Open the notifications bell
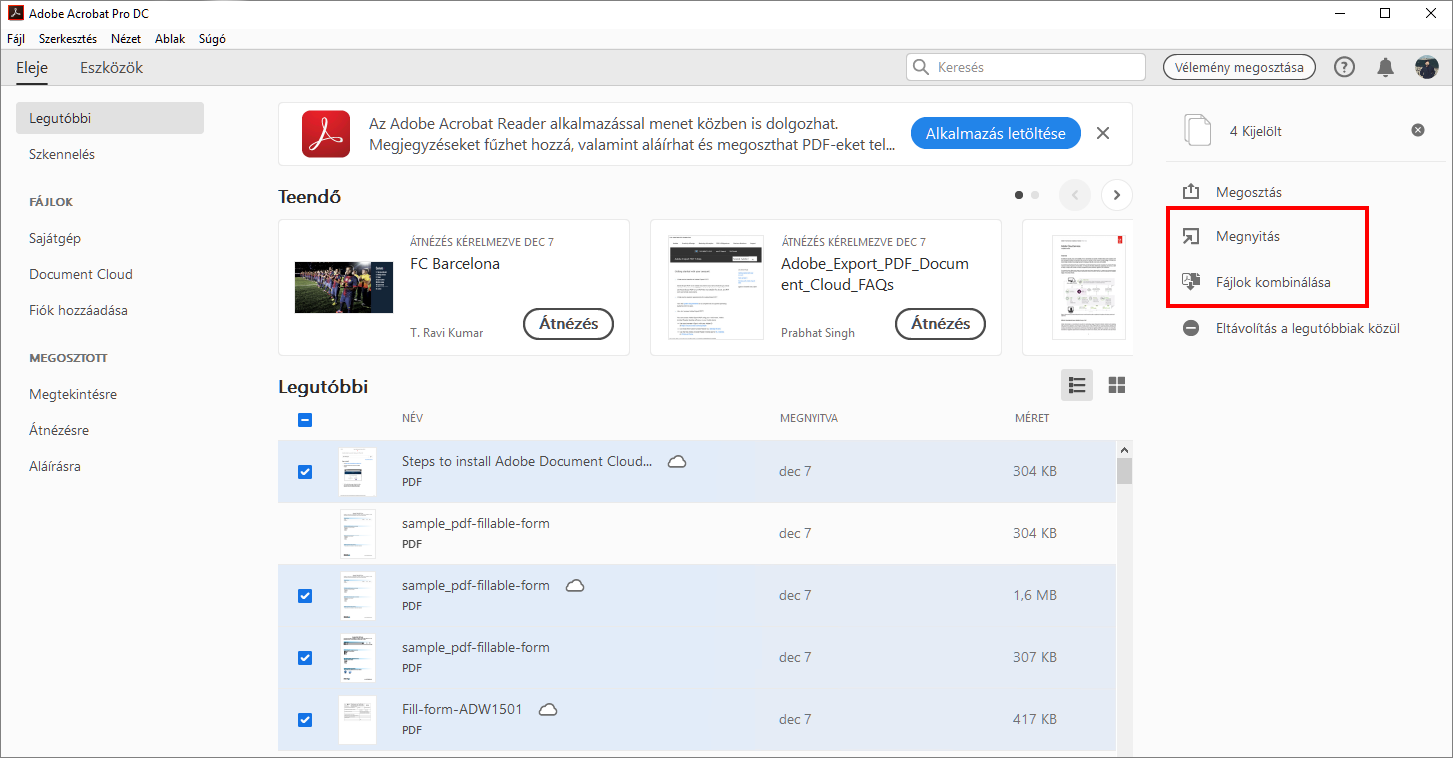 1385,67
